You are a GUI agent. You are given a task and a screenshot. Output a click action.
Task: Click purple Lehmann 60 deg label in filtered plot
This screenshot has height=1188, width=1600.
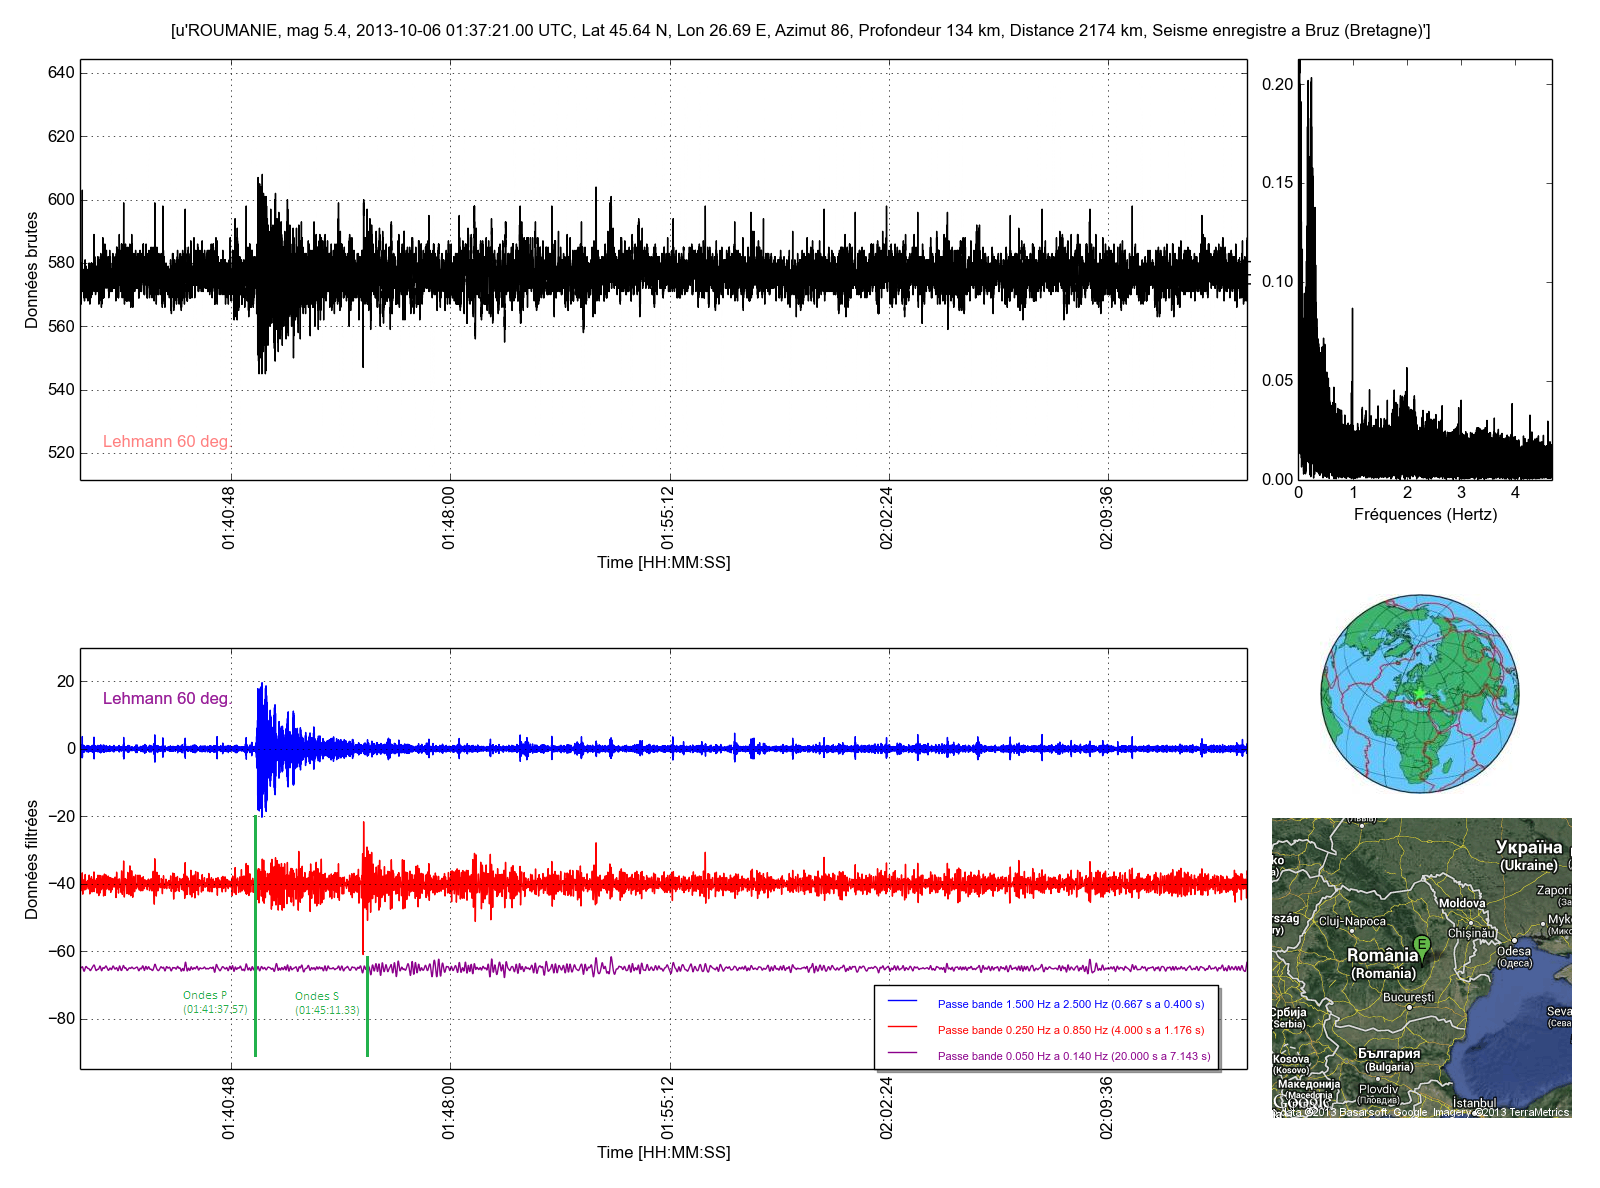point(166,699)
